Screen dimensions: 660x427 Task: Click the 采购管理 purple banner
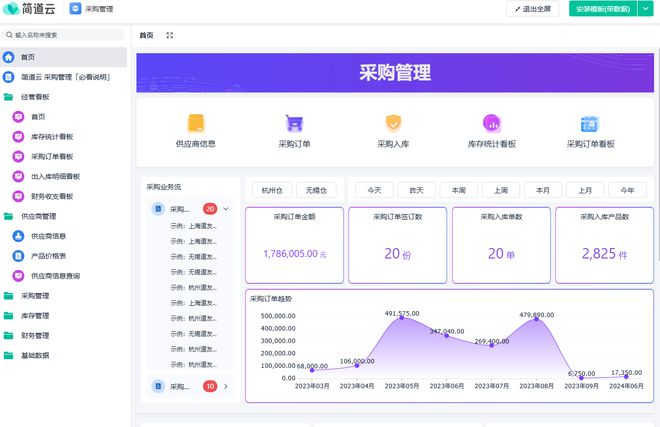(395, 72)
